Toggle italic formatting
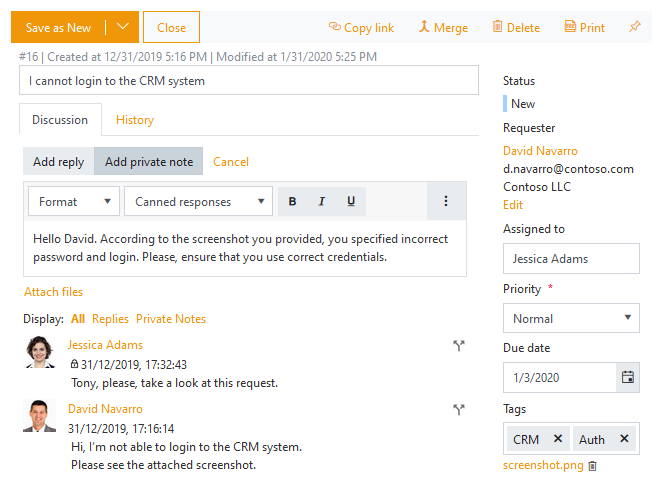The width and height of the screenshot is (662, 482). pos(321,201)
